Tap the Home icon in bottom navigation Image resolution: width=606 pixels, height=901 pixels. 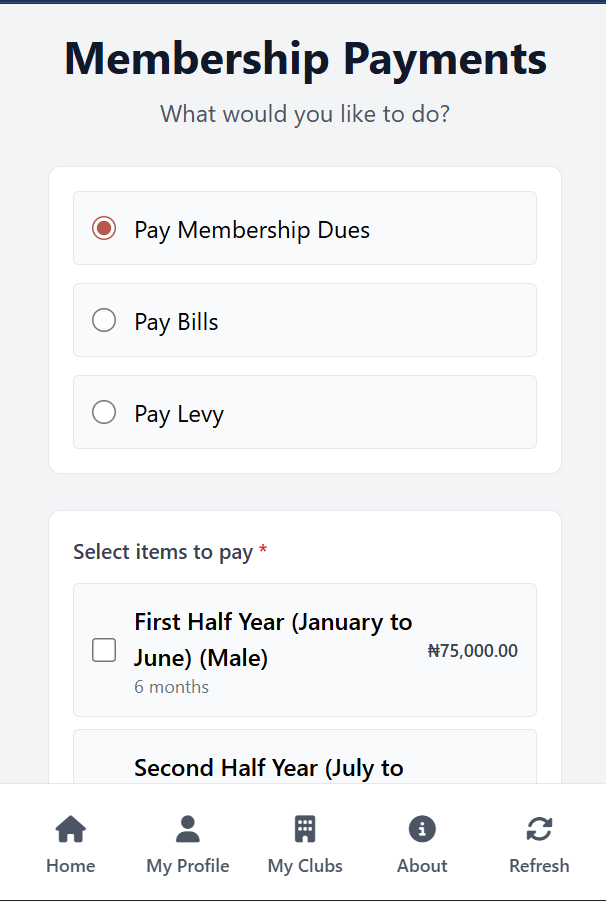point(70,829)
